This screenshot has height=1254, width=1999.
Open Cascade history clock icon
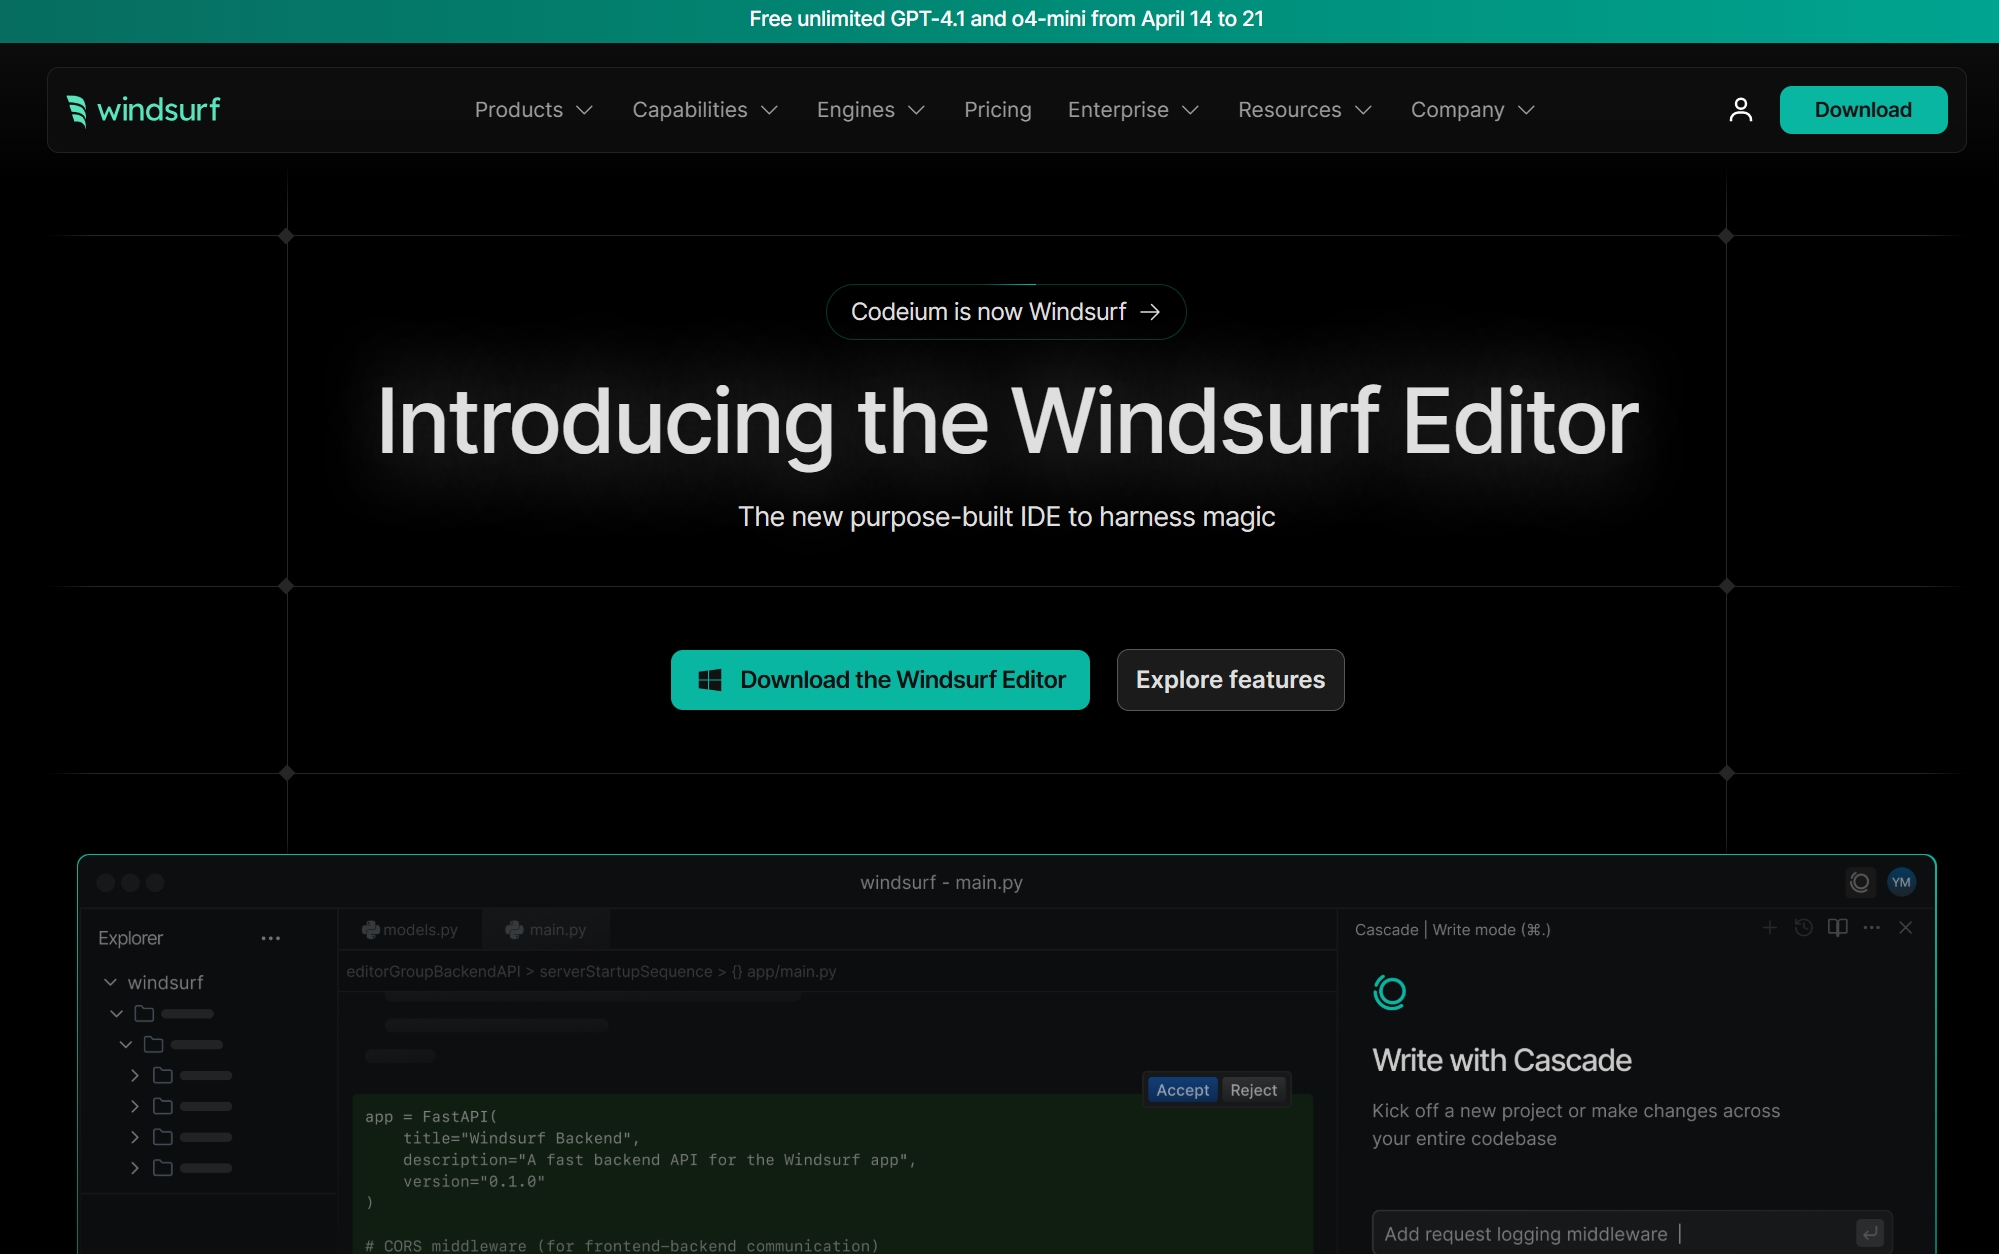click(1803, 928)
